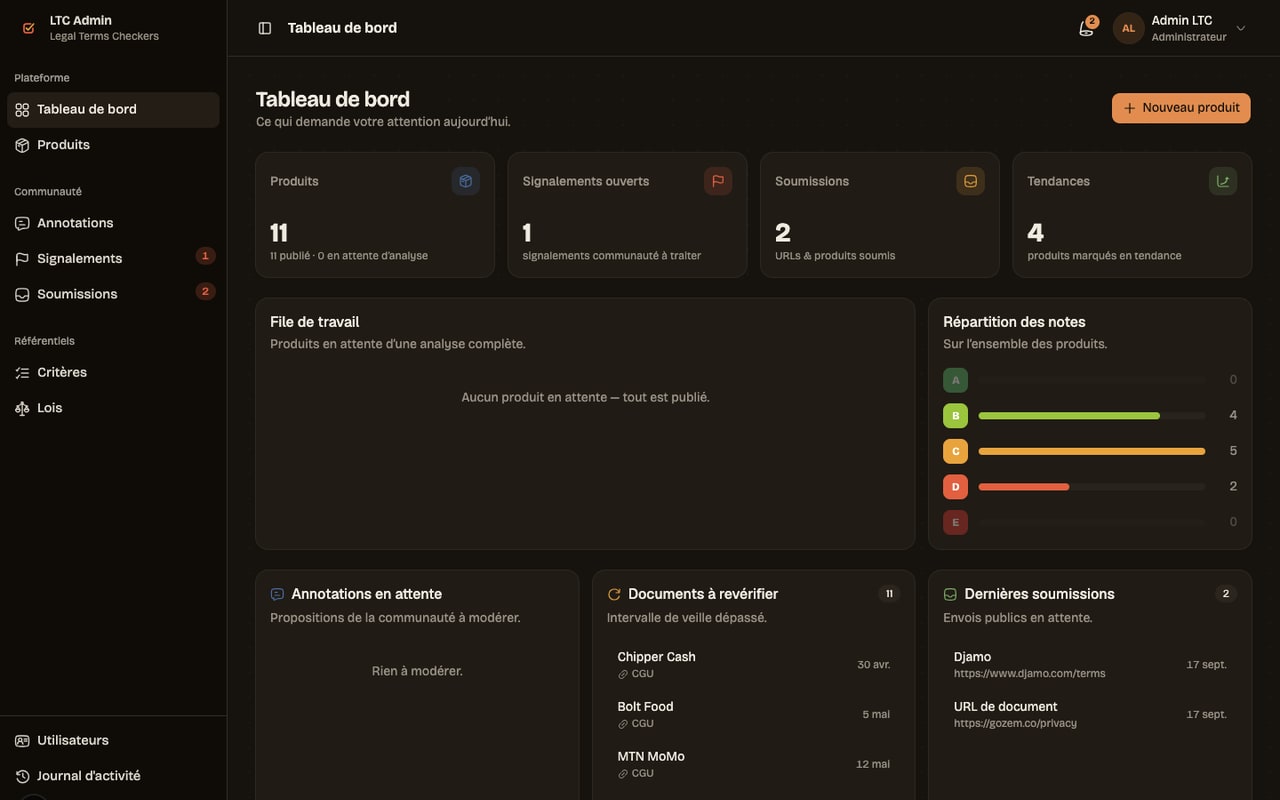Open Critères in the sidebar

pyautogui.click(x=113, y=372)
